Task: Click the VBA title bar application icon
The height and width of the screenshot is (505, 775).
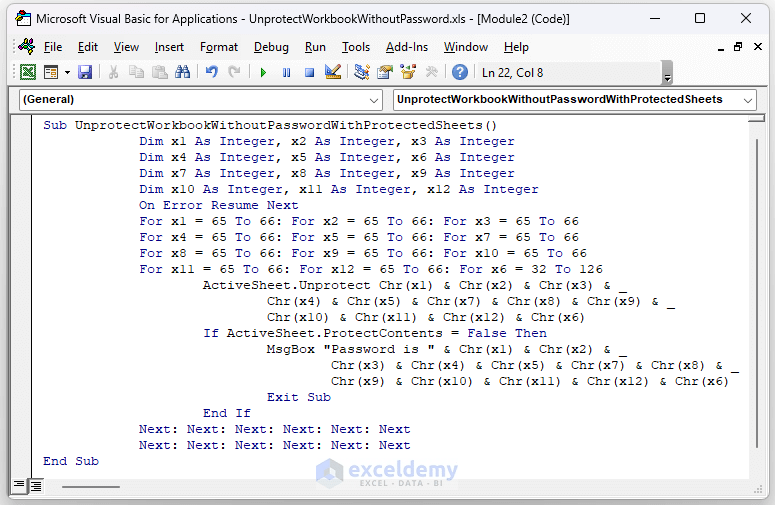Action: coord(23,19)
